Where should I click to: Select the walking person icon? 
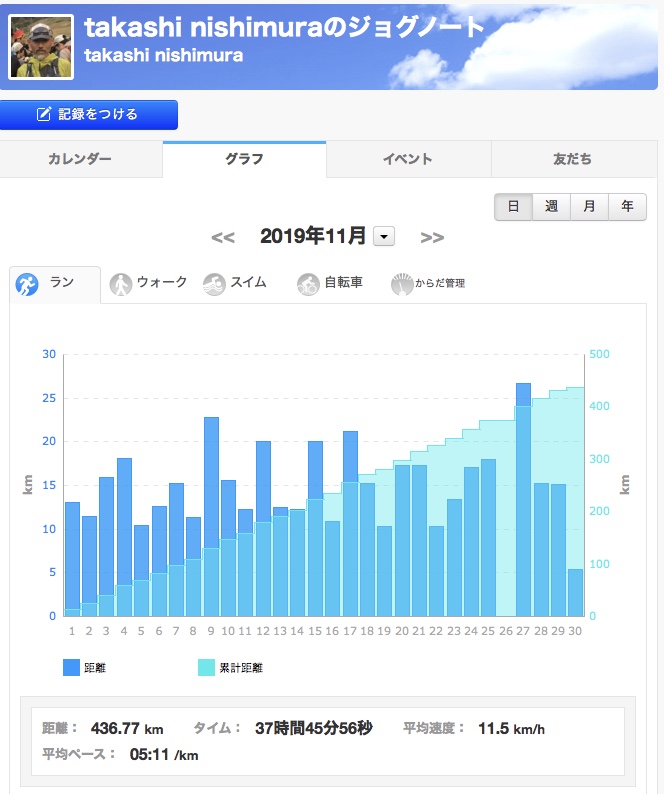tap(121, 284)
